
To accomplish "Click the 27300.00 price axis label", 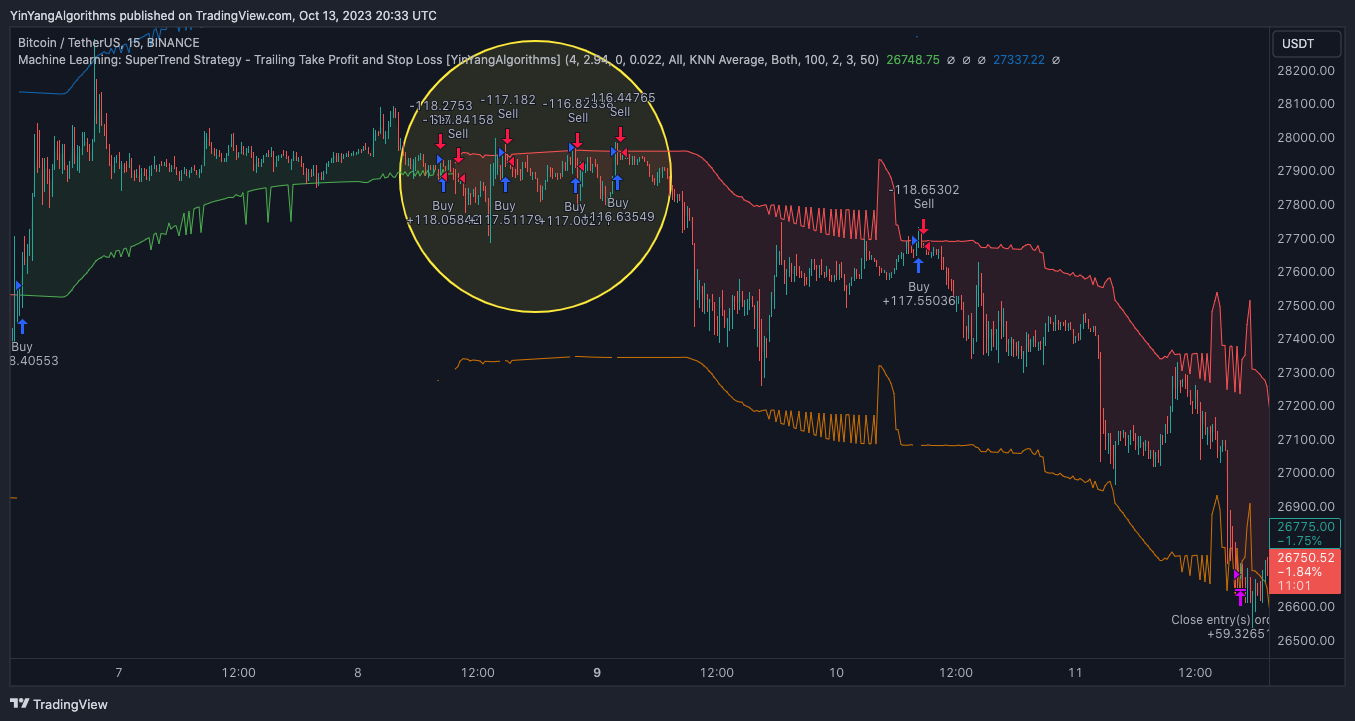I will click(1307, 372).
